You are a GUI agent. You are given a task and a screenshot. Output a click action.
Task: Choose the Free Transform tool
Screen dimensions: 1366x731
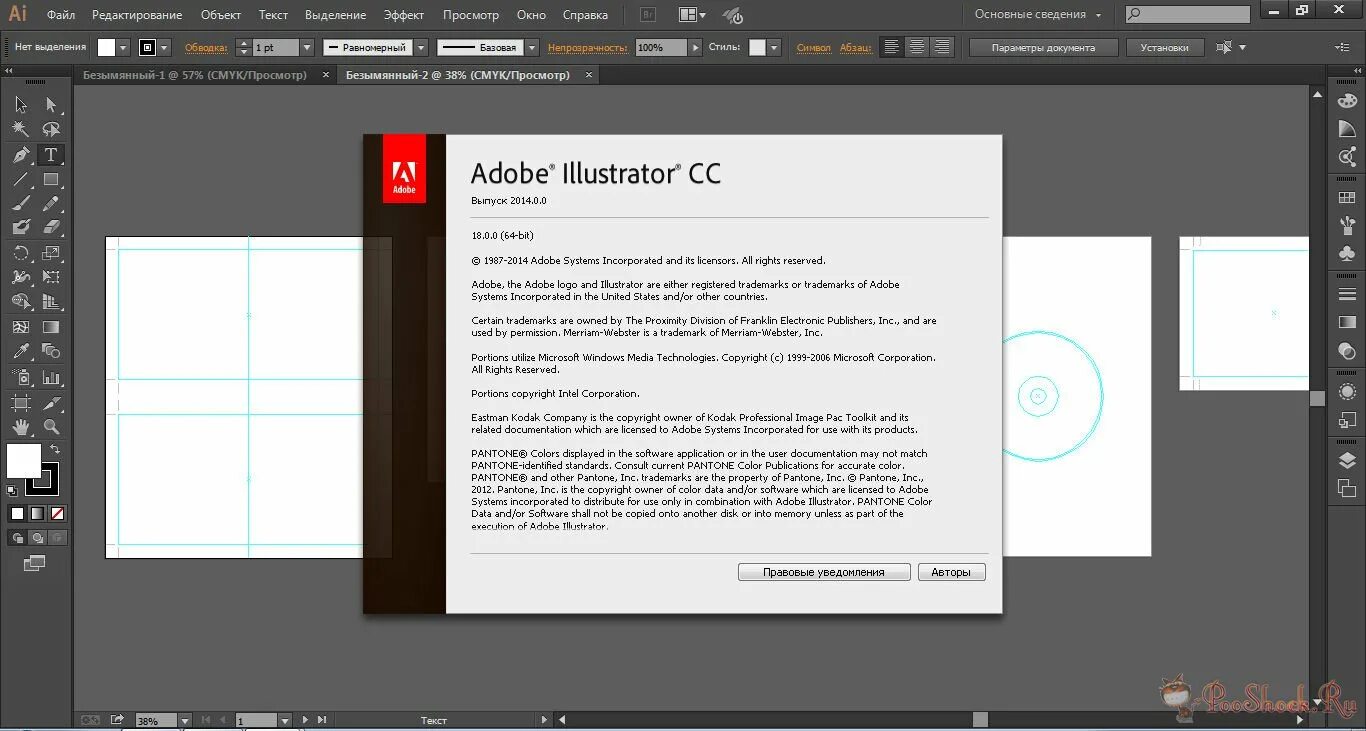(51, 277)
